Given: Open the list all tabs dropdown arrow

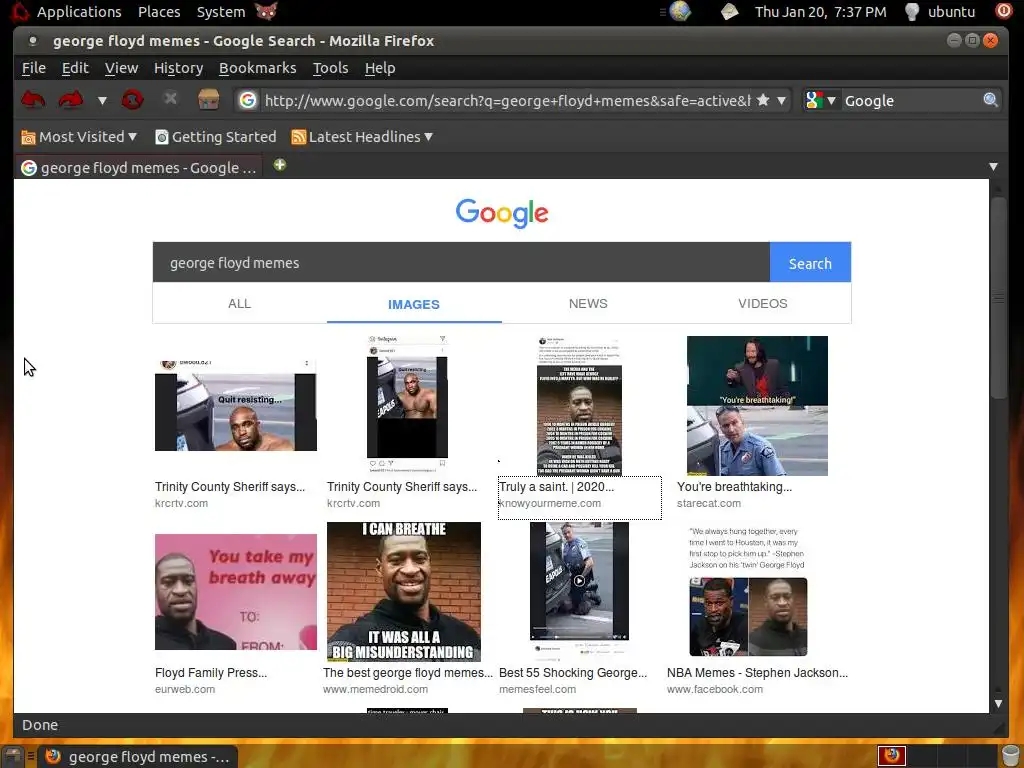Looking at the screenshot, I should point(993,167).
